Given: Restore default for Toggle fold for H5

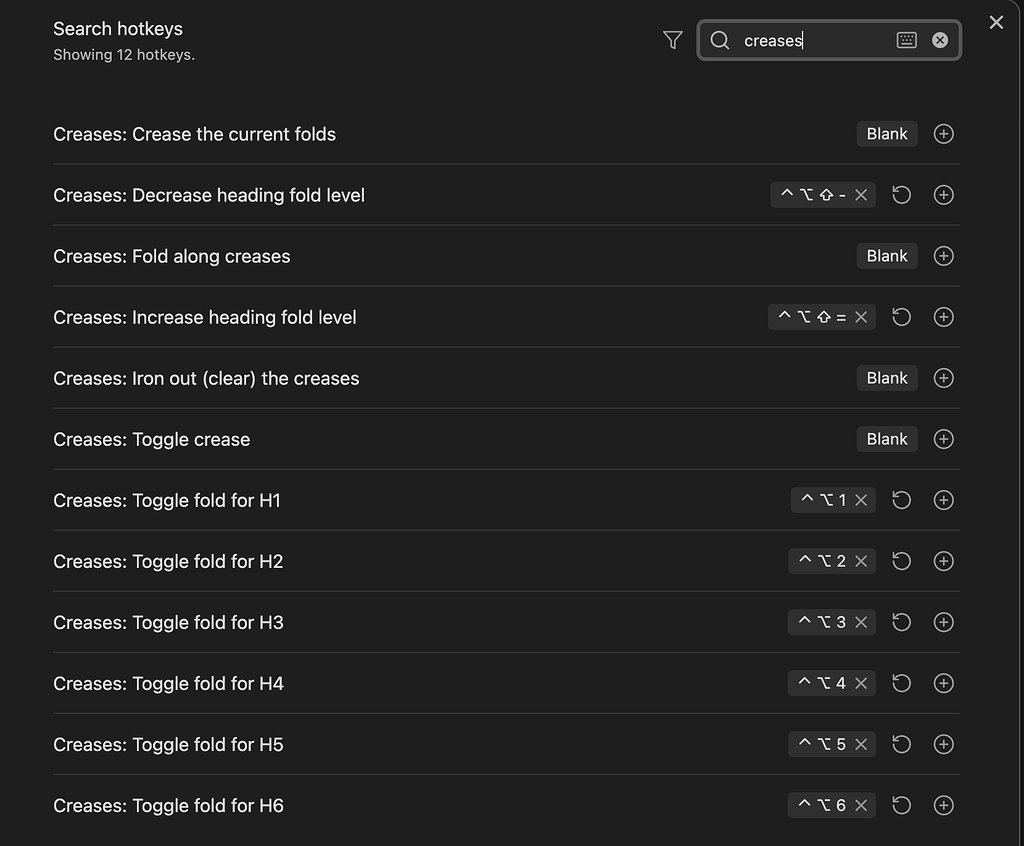Looking at the screenshot, I should coord(901,744).
